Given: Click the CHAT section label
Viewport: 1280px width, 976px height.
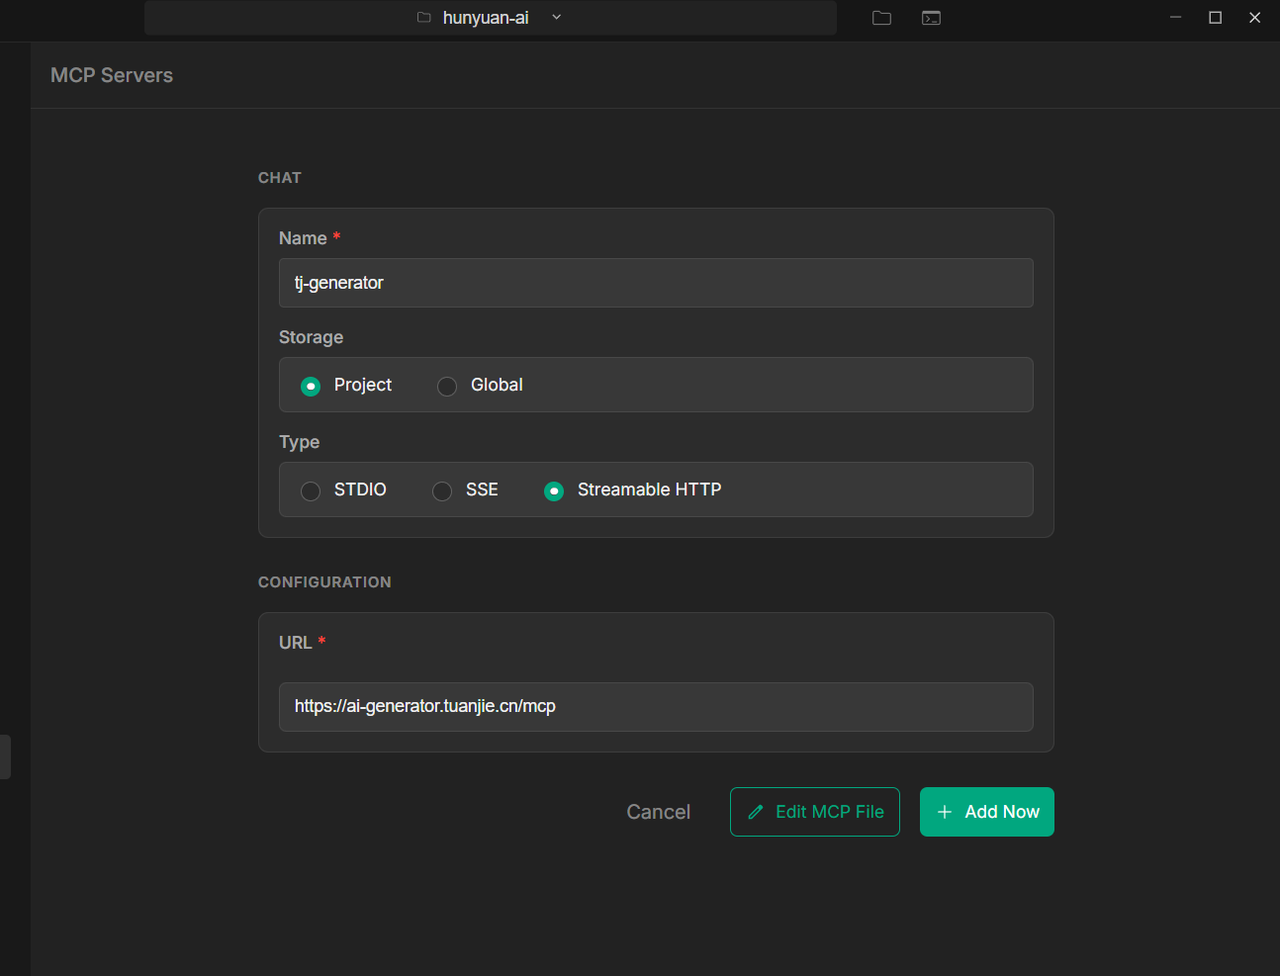Looking at the screenshot, I should click(280, 178).
